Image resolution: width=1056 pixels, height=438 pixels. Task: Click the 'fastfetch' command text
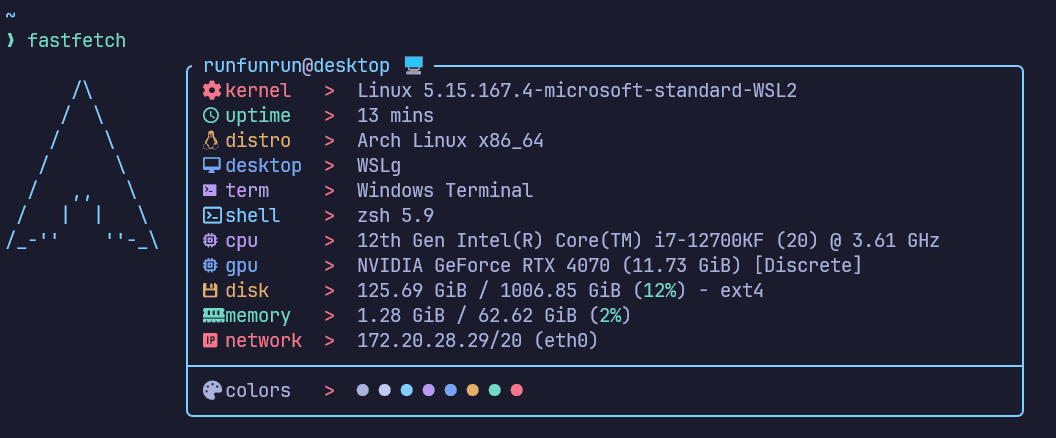point(77,40)
